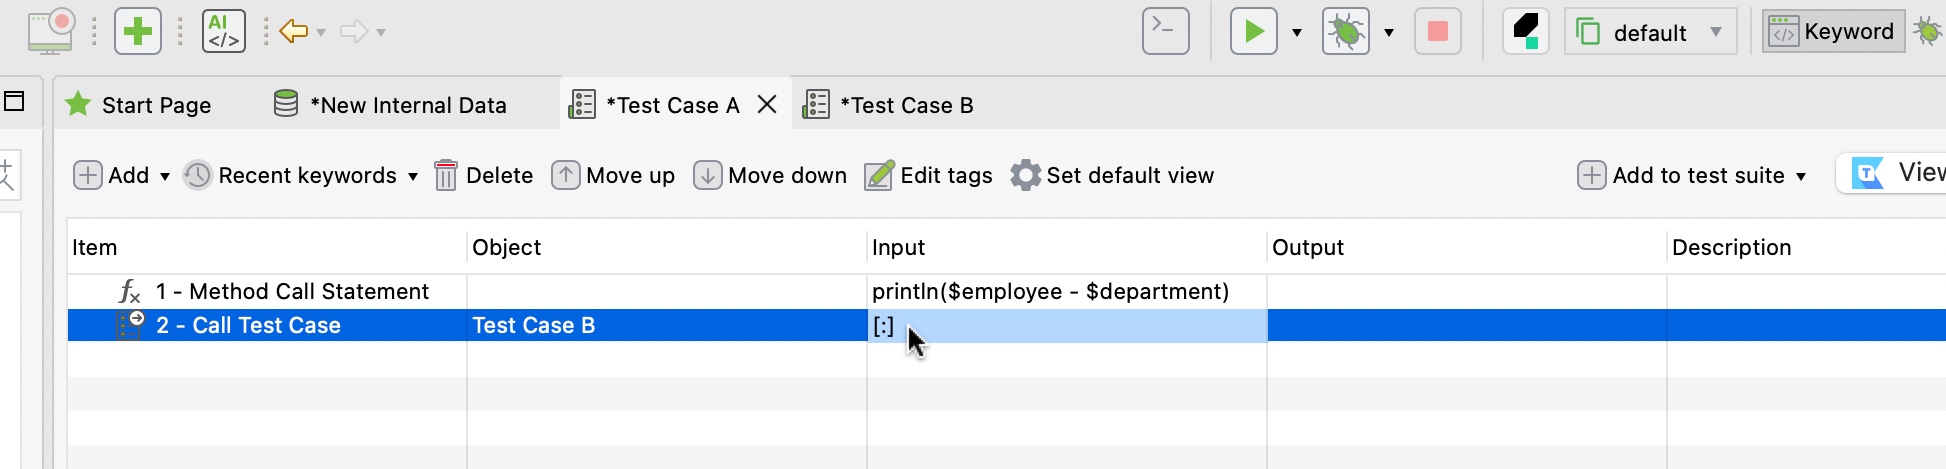1946x469 pixels.
Task: Click the debug bug icon
Action: coord(1345,32)
